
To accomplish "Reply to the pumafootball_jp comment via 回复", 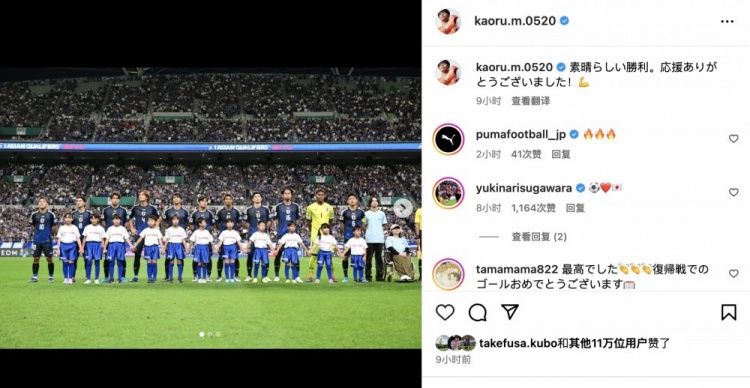I will tap(561, 155).
